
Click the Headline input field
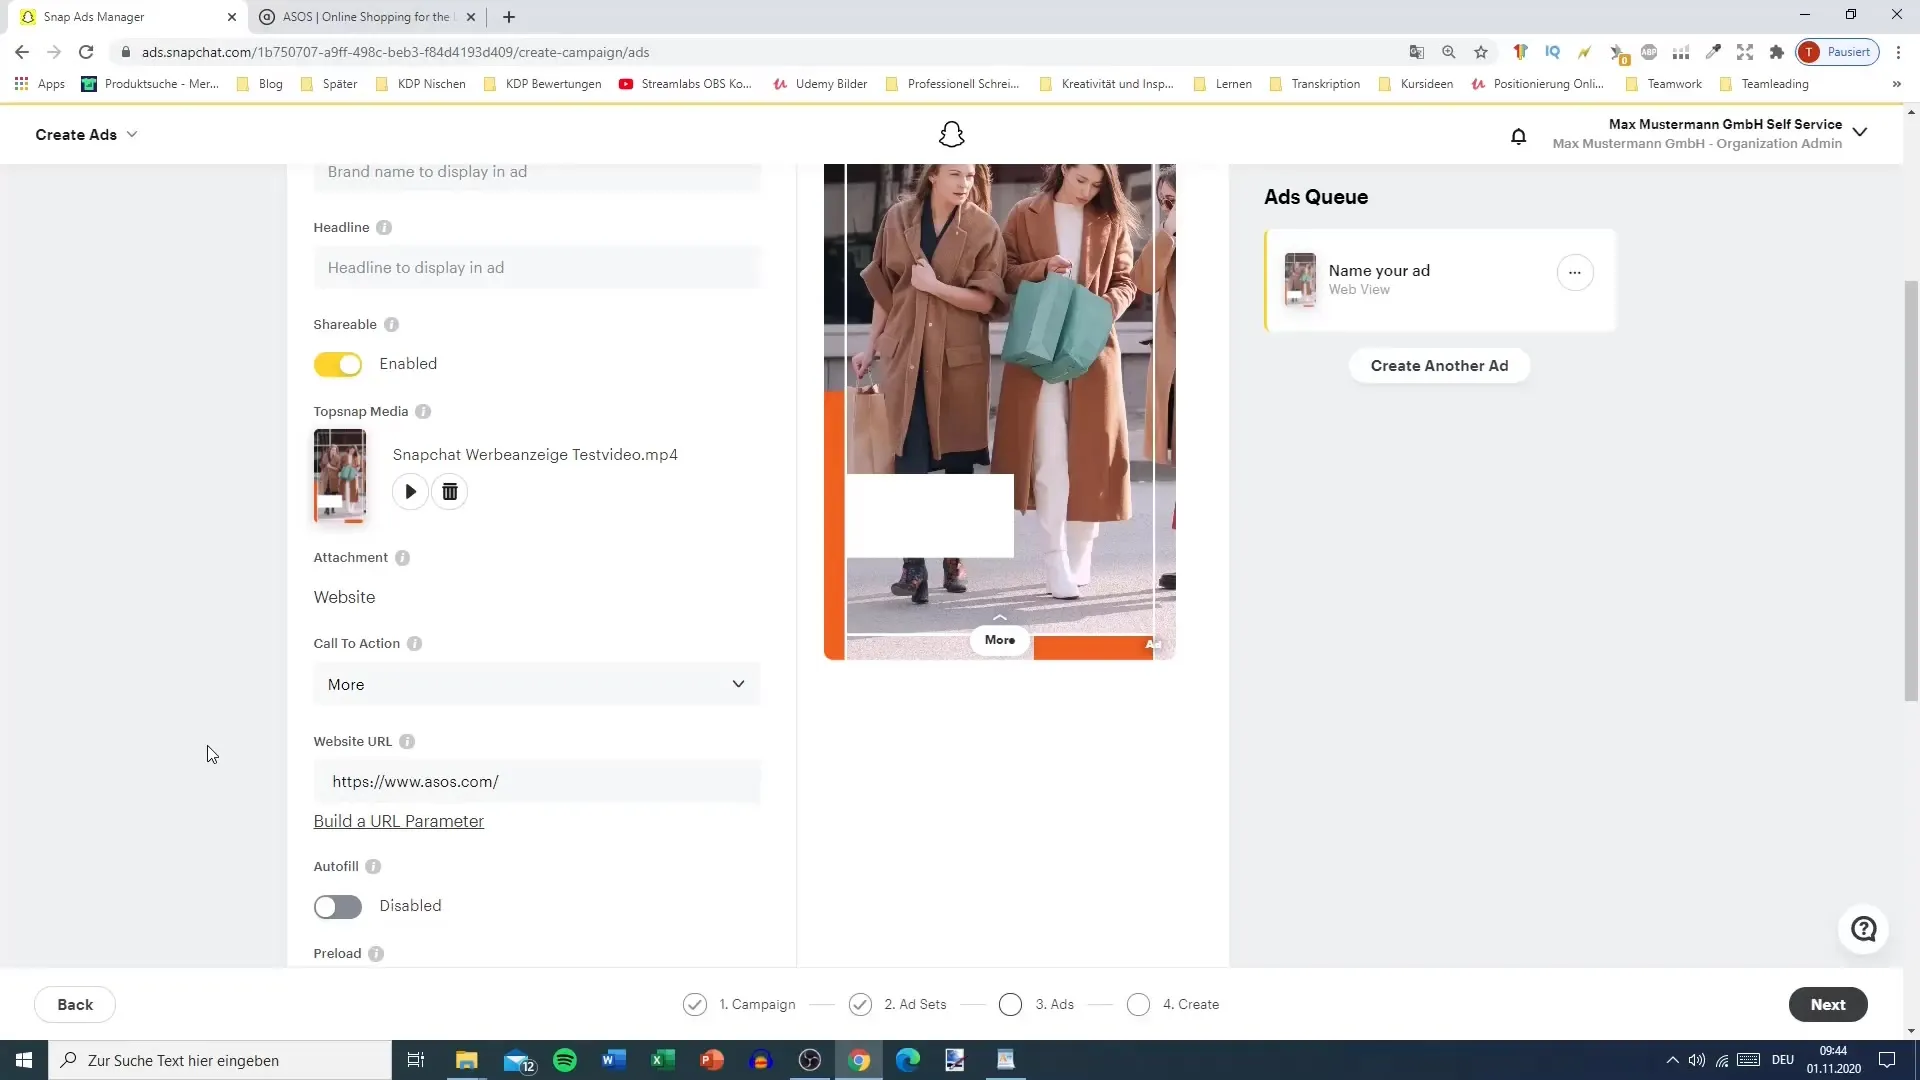(537, 268)
